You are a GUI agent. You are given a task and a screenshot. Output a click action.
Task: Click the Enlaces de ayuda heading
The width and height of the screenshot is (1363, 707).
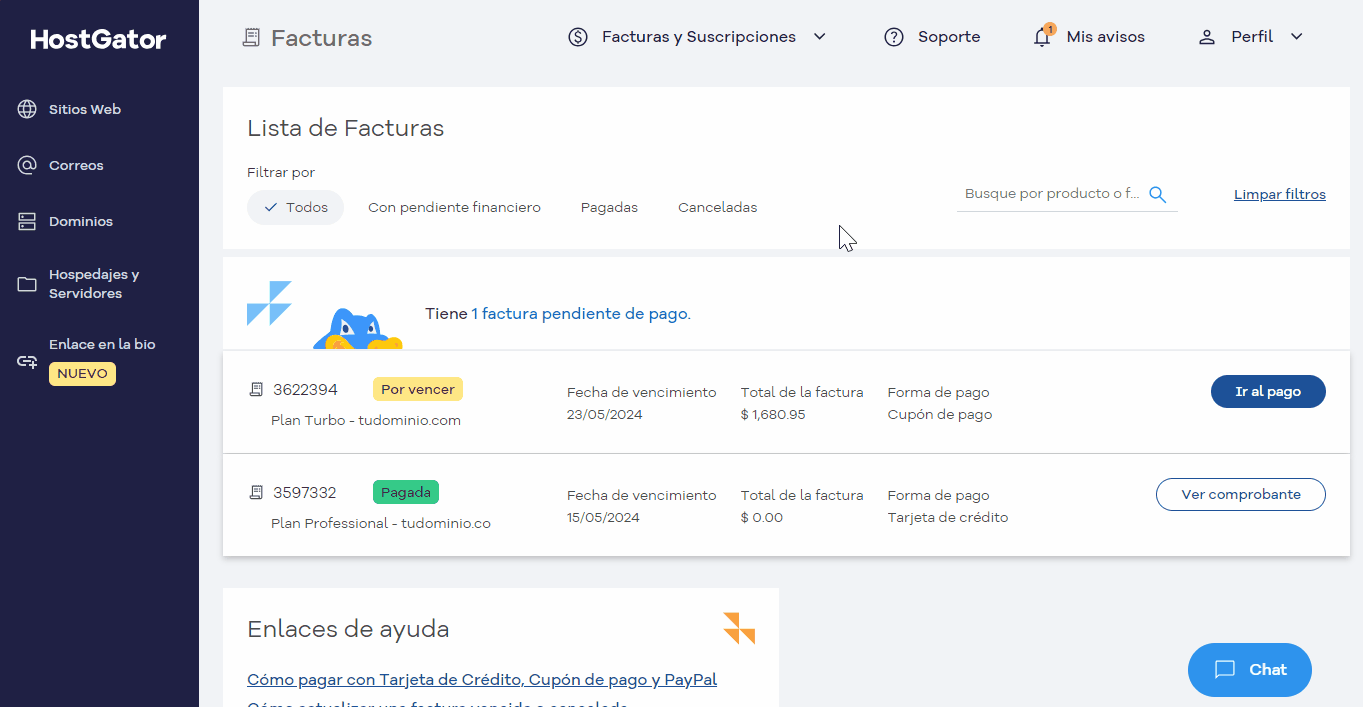(x=348, y=629)
